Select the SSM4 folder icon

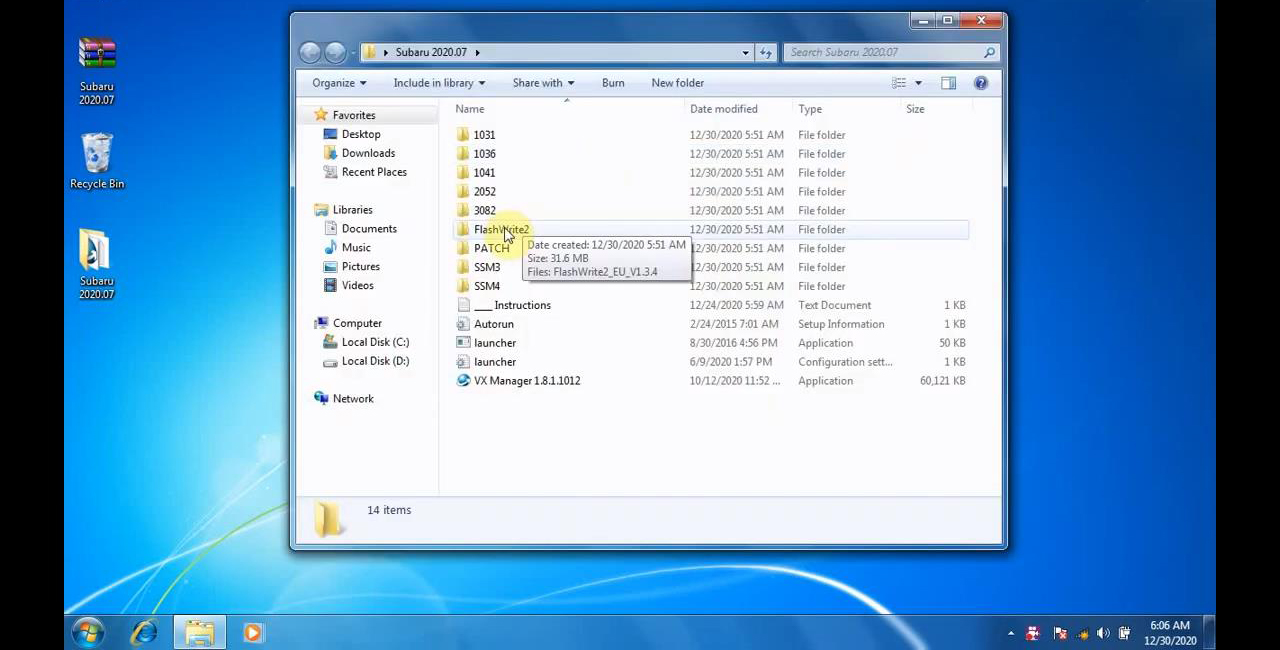pos(463,286)
